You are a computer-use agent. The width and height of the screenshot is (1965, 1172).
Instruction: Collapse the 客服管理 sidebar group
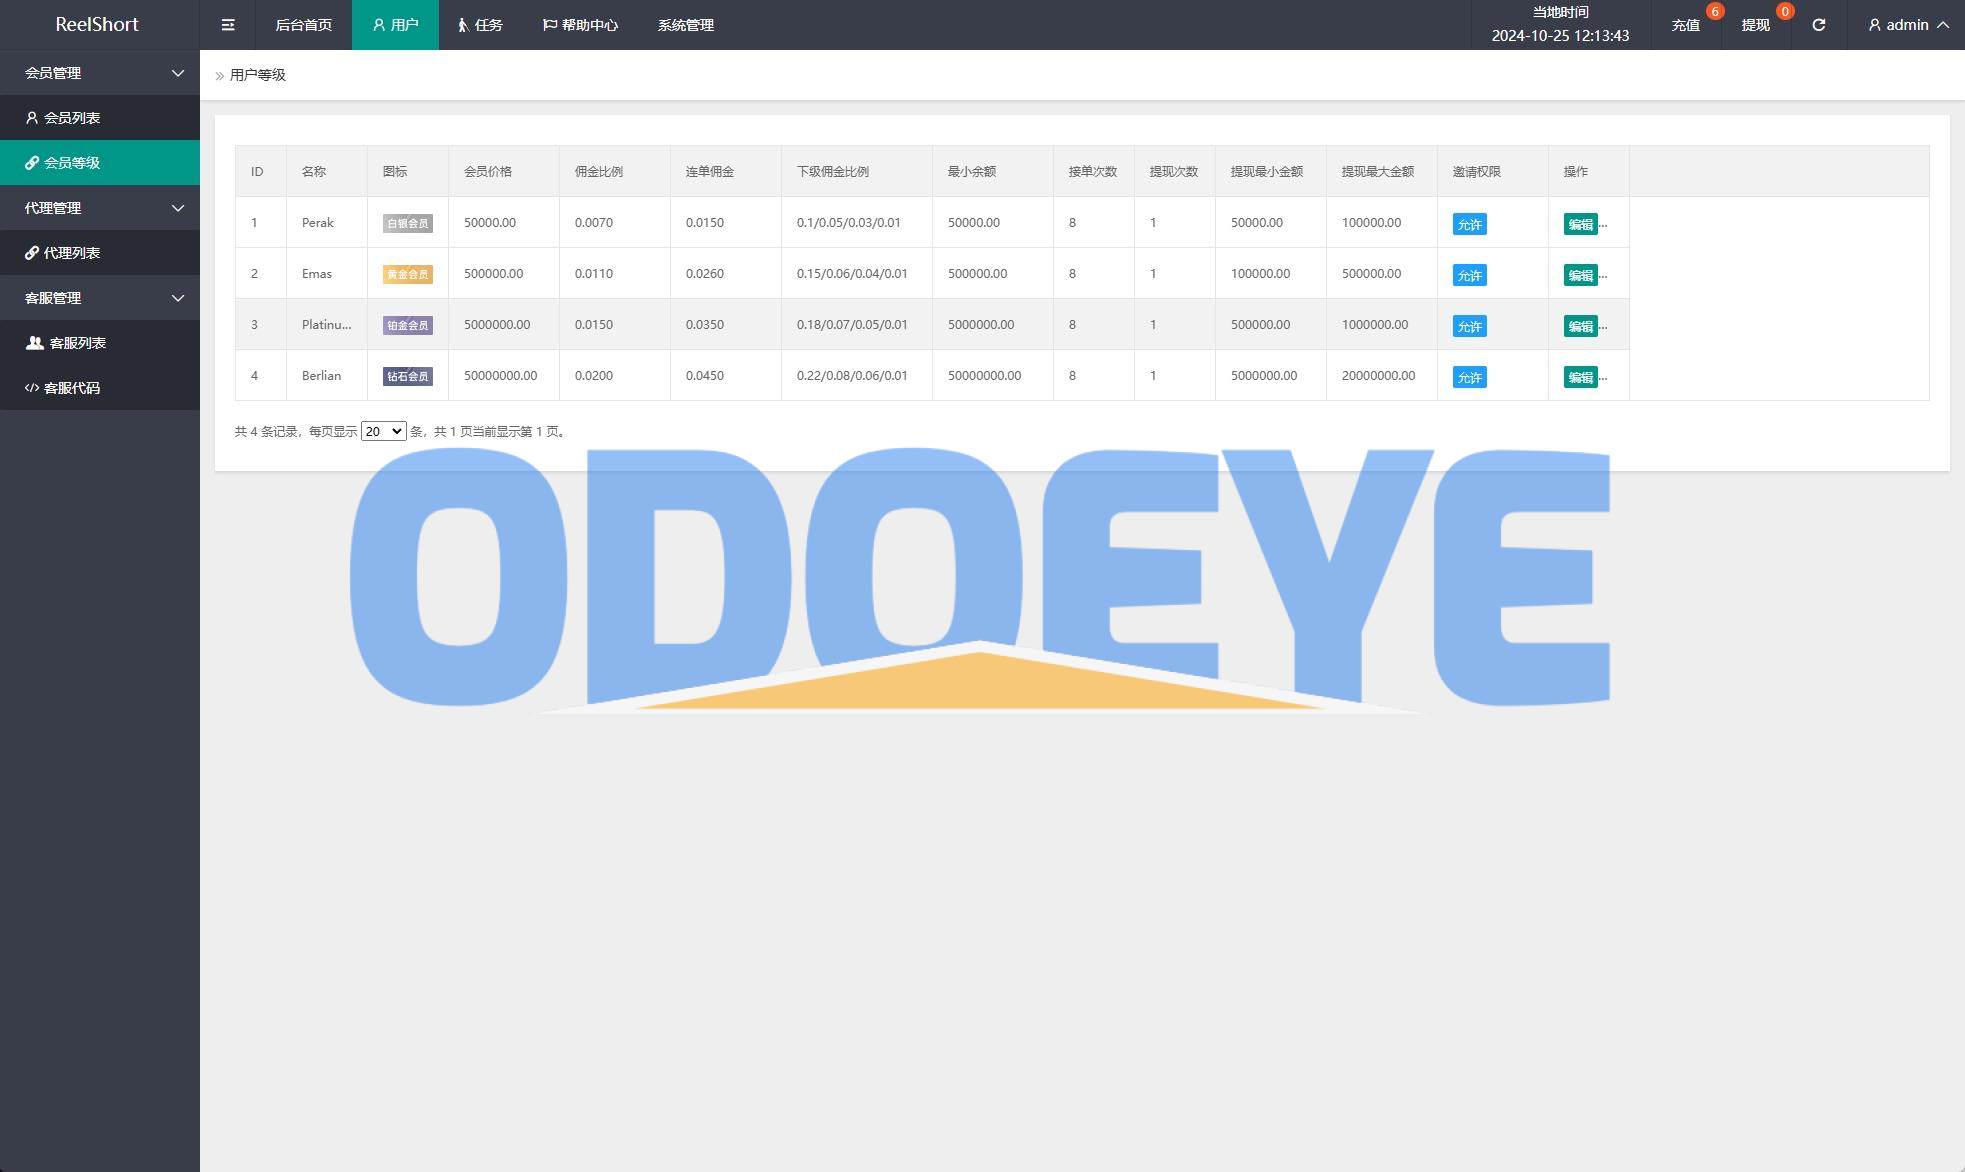[100, 298]
